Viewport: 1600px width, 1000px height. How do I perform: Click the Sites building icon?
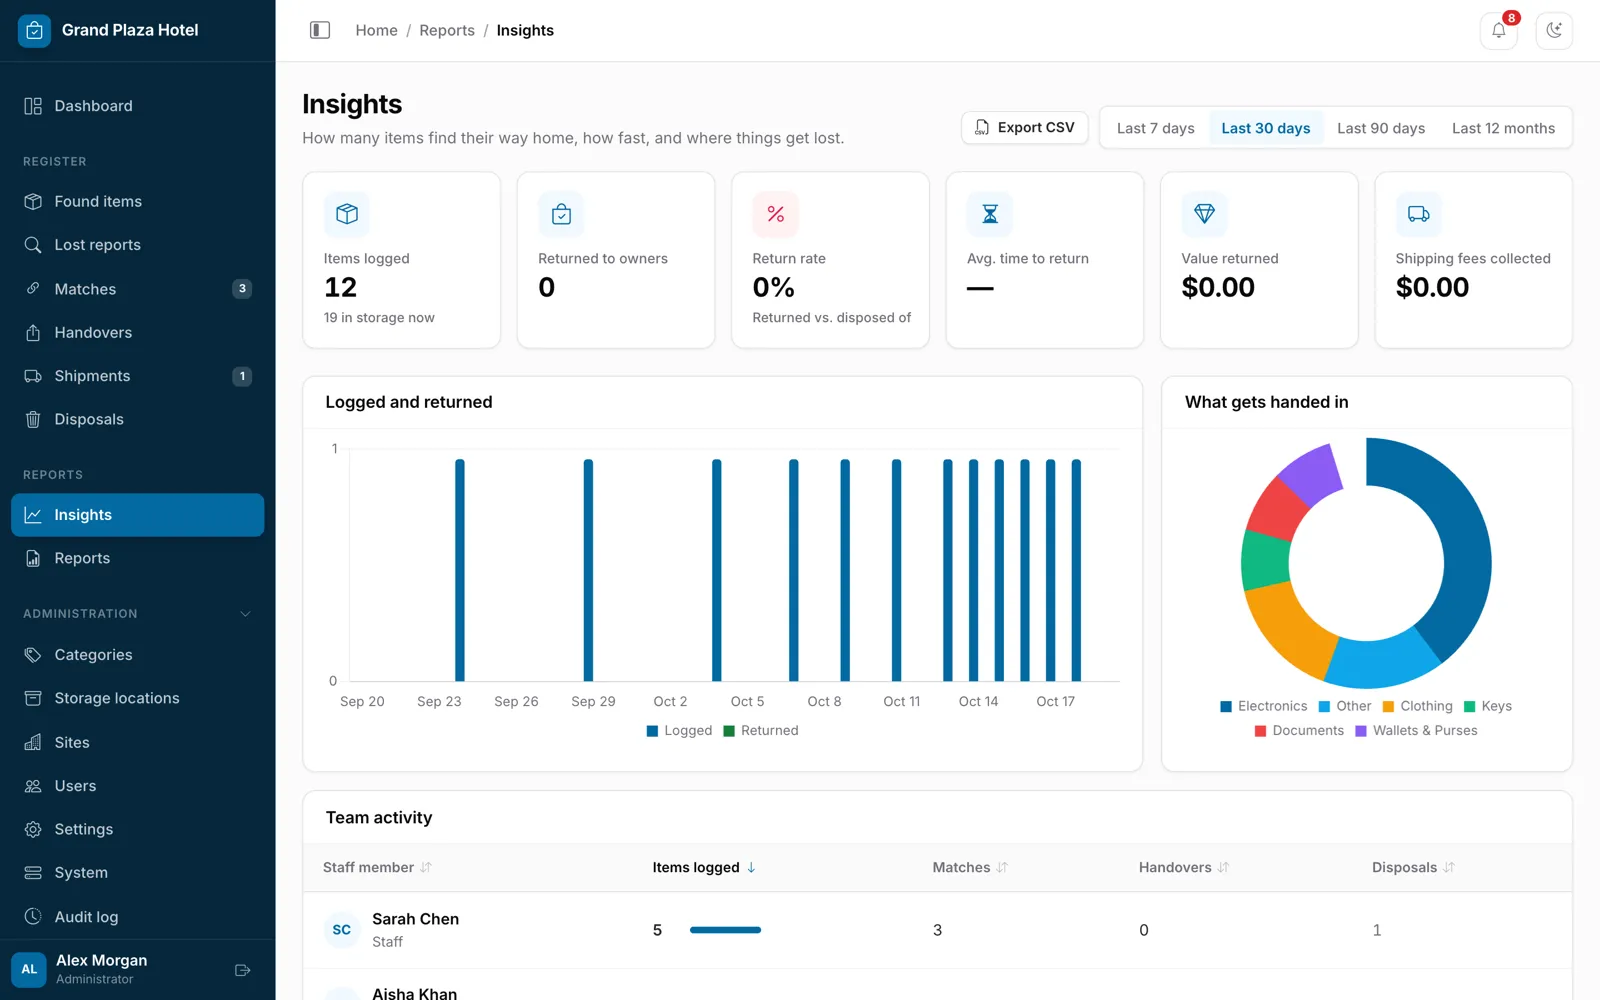tap(33, 742)
